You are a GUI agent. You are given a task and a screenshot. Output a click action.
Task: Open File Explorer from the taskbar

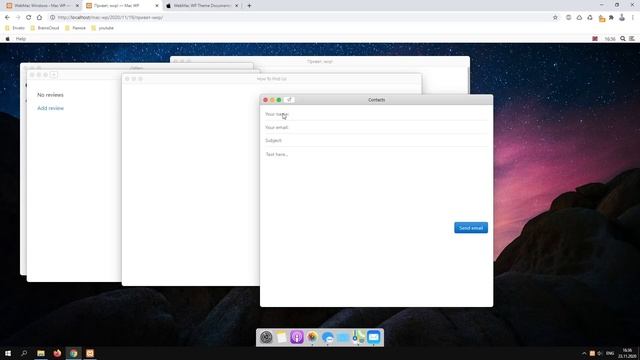coord(41,353)
